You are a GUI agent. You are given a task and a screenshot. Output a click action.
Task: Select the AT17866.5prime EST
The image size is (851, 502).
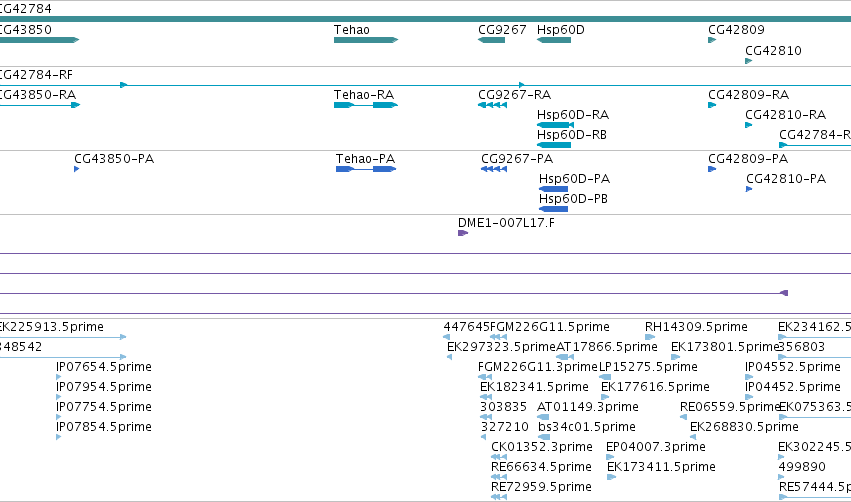(x=565, y=357)
